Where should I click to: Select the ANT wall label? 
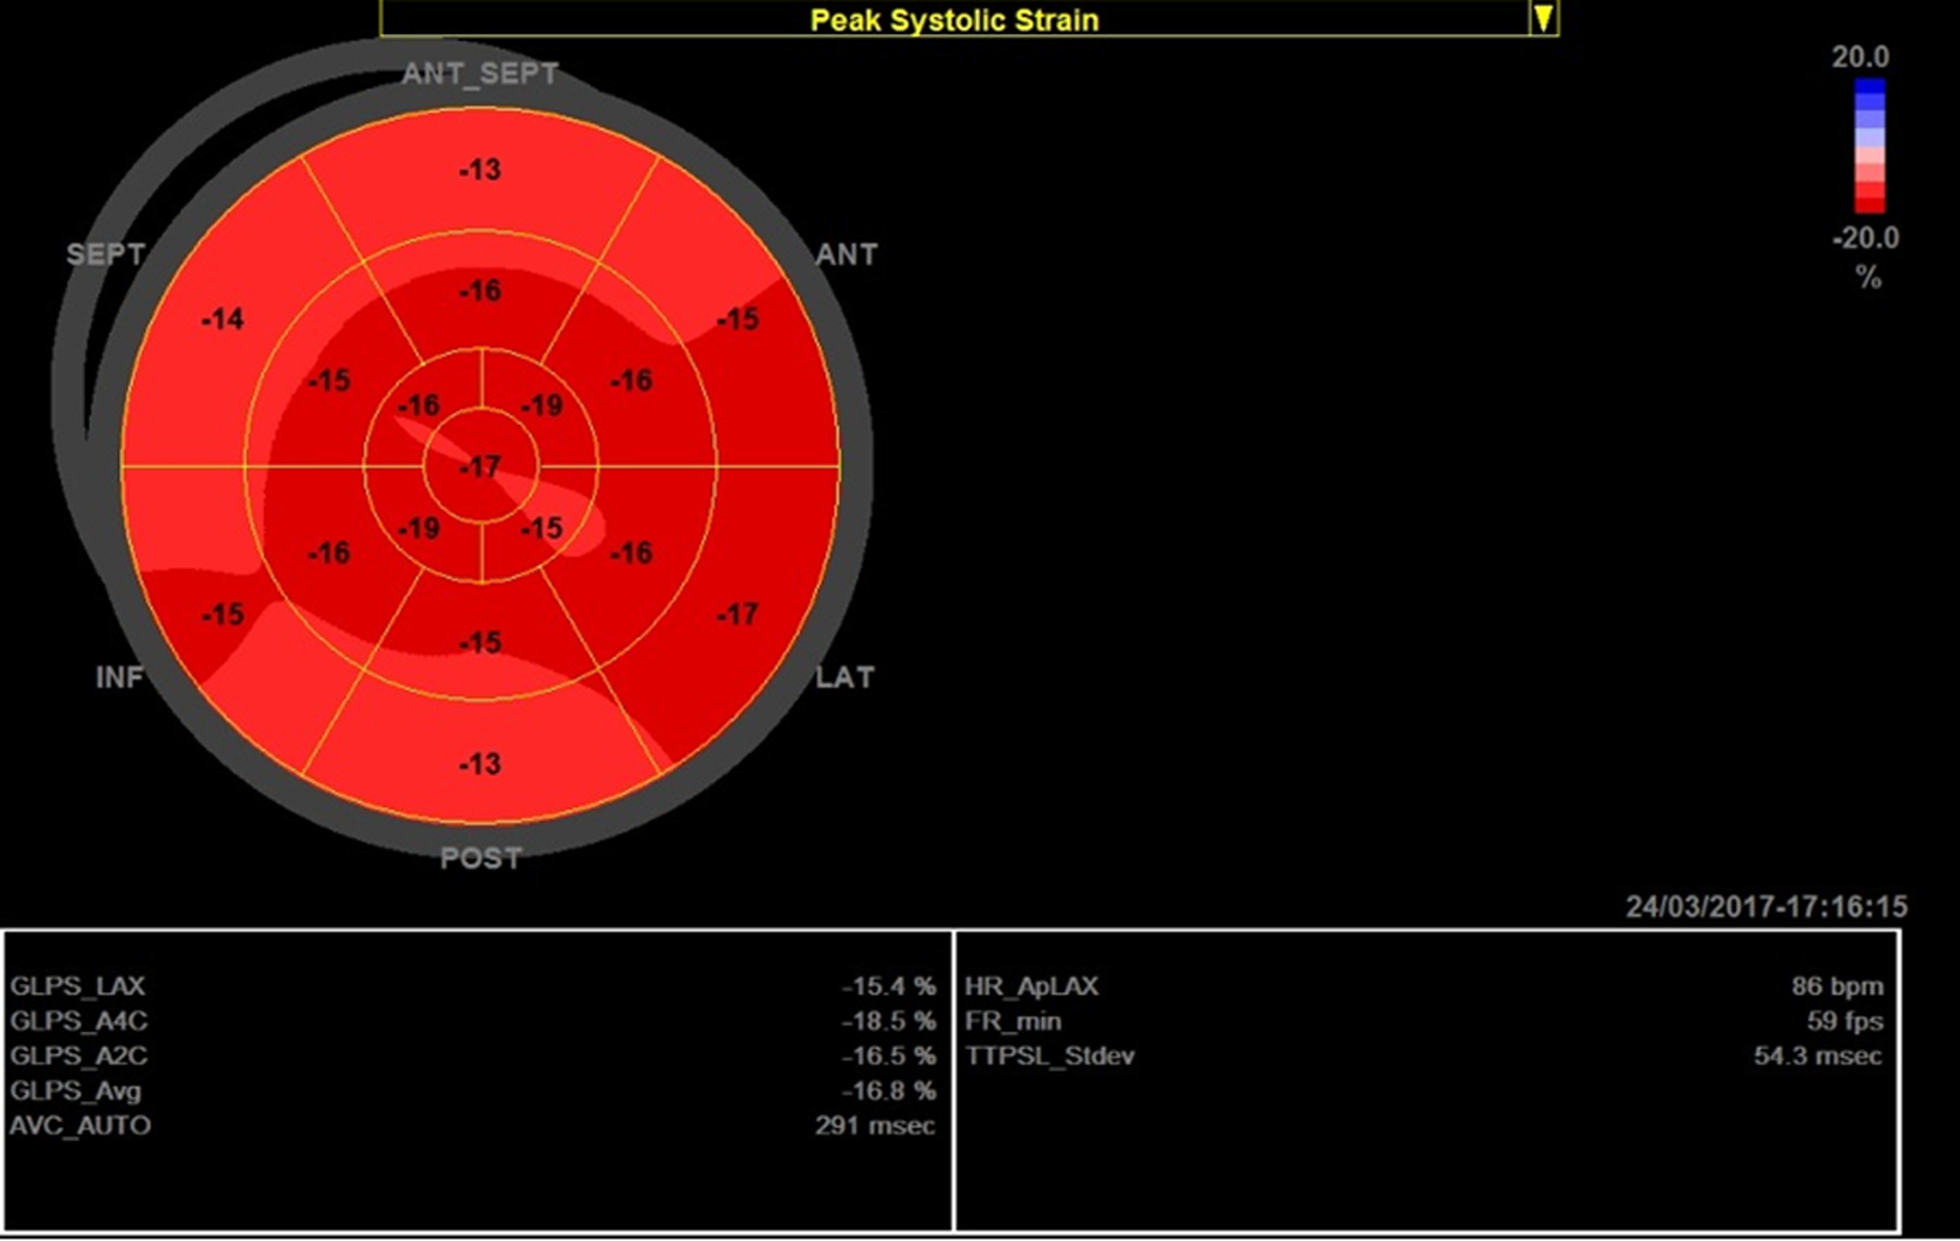tap(846, 255)
